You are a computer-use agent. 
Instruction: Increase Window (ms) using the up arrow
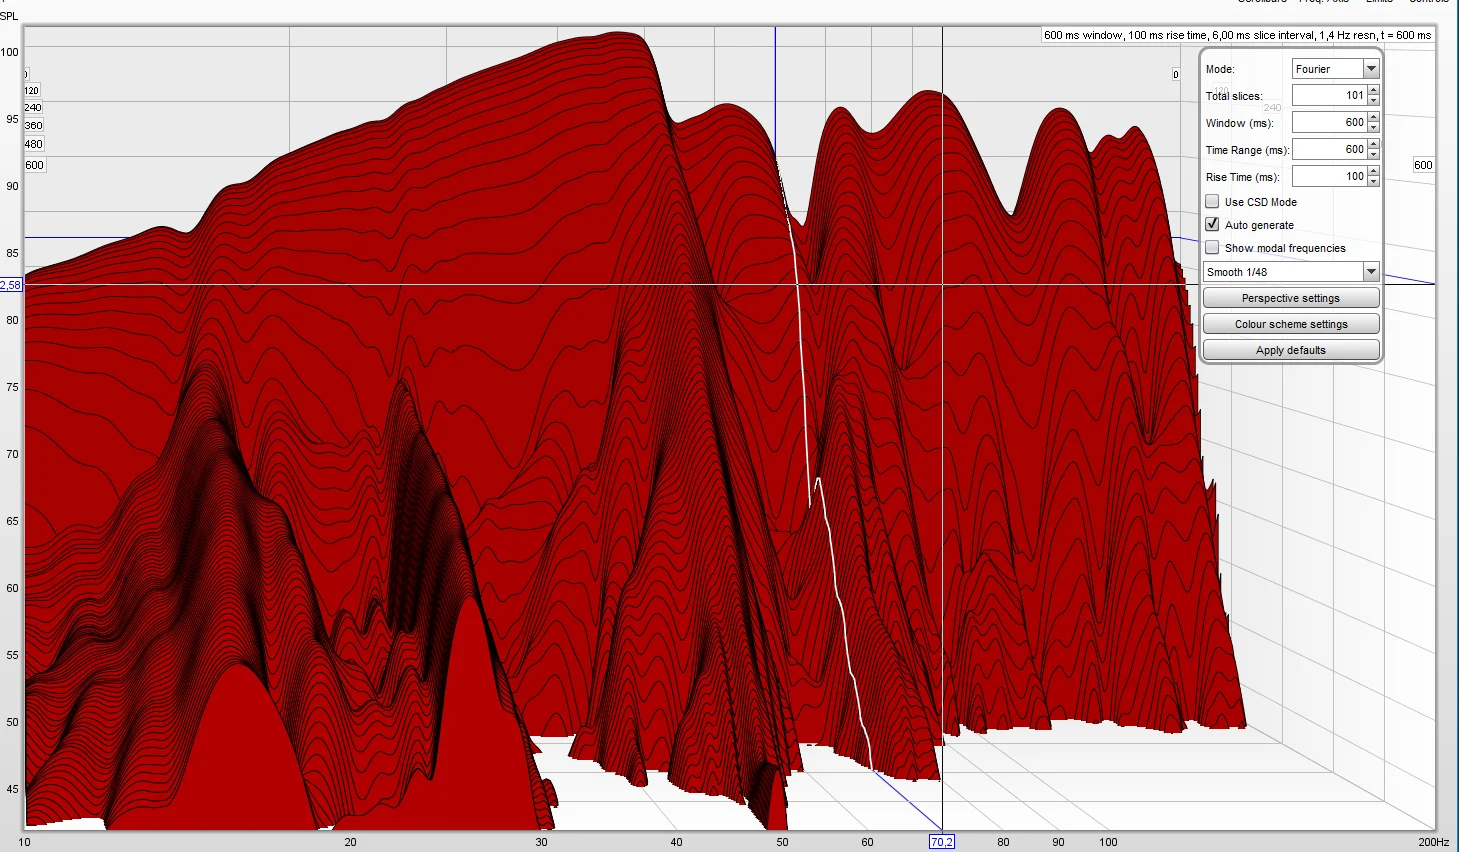(x=1374, y=117)
